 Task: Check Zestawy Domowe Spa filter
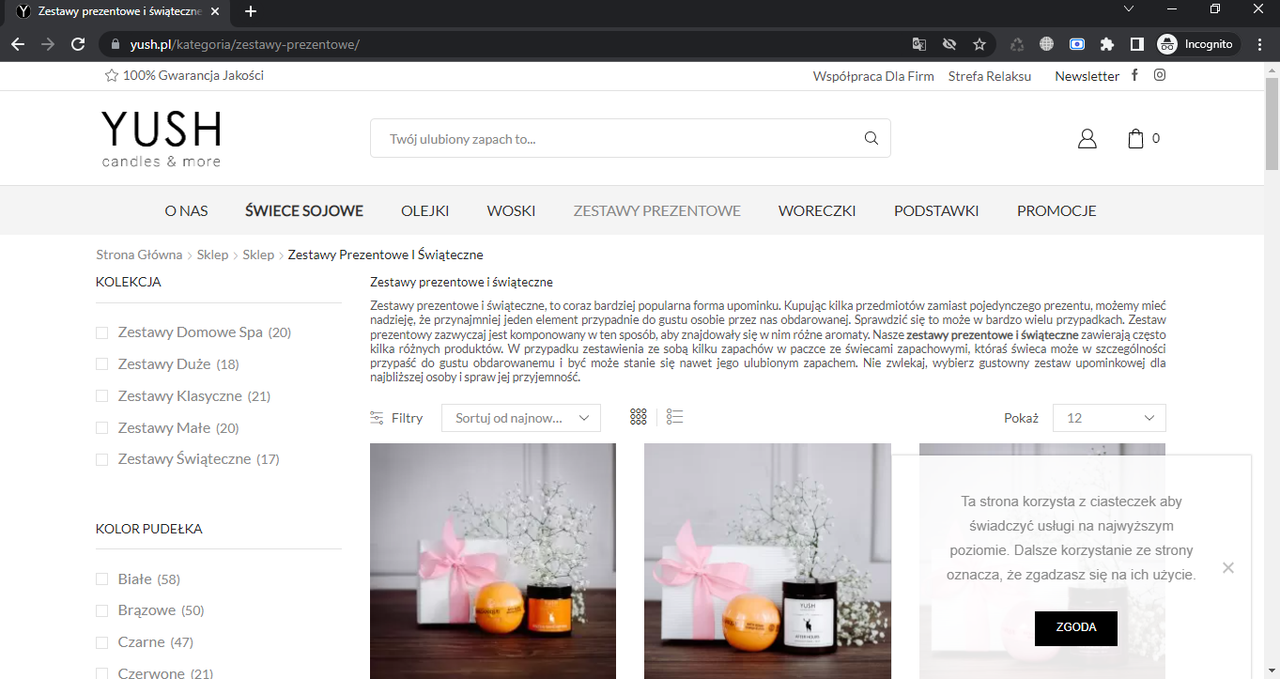pos(102,332)
